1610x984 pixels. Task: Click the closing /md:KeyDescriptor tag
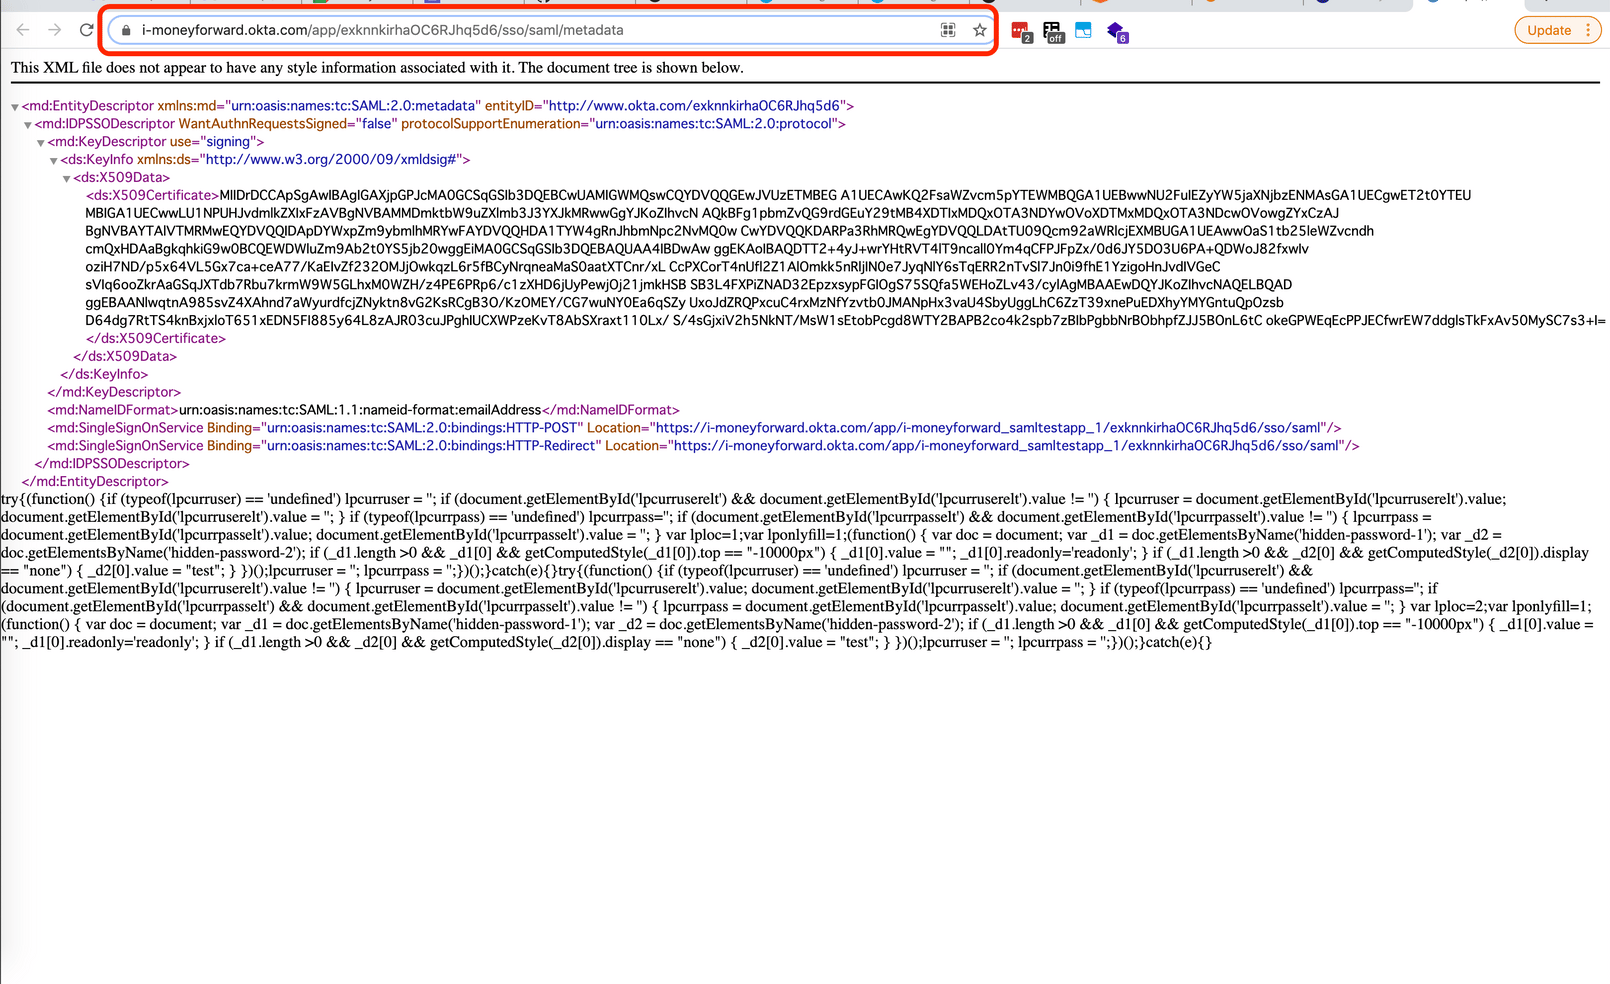(x=114, y=392)
